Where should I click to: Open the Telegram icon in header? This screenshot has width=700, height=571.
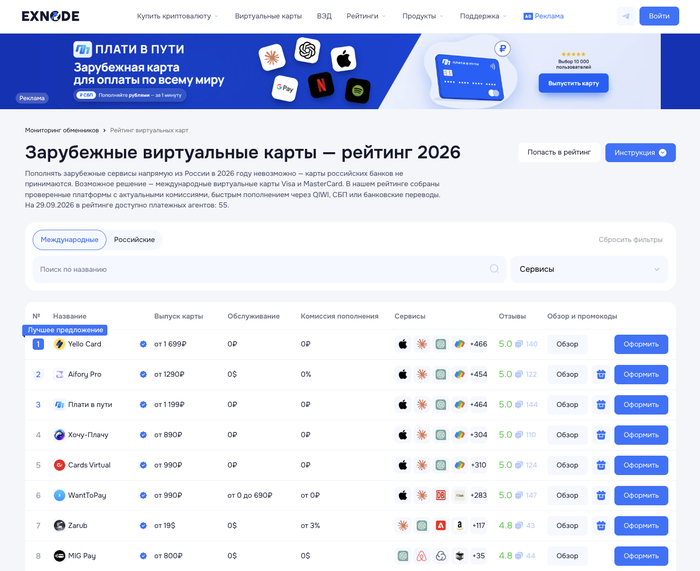pos(626,16)
